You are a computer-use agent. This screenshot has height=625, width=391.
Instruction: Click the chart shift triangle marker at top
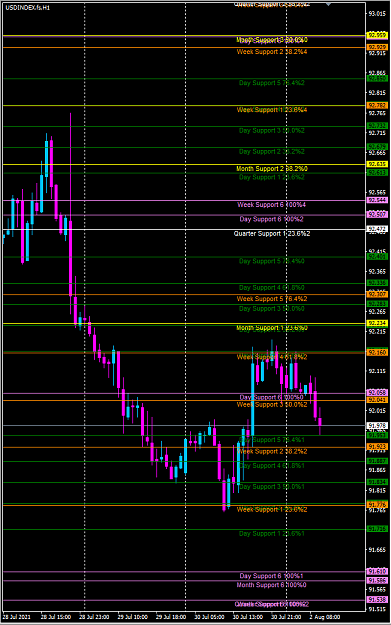pos(328,4)
